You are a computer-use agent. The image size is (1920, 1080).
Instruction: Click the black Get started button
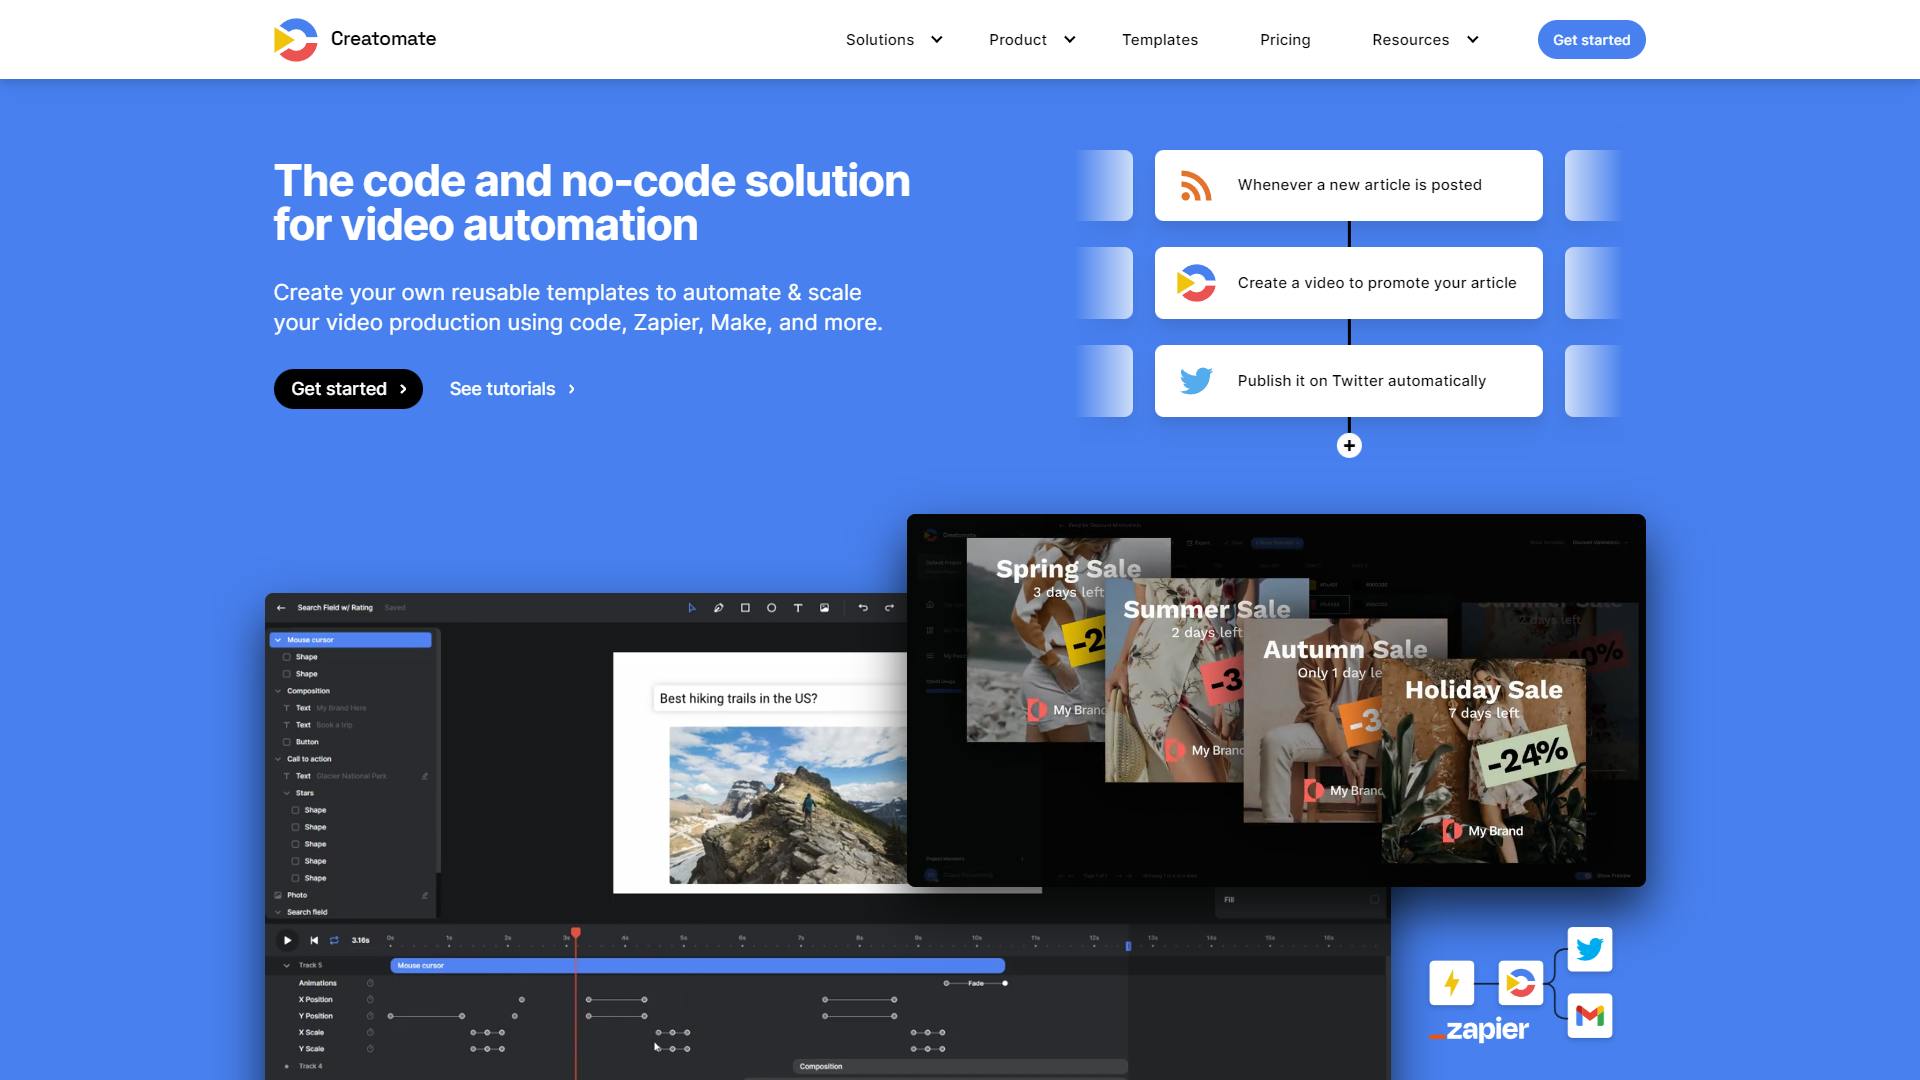point(348,389)
